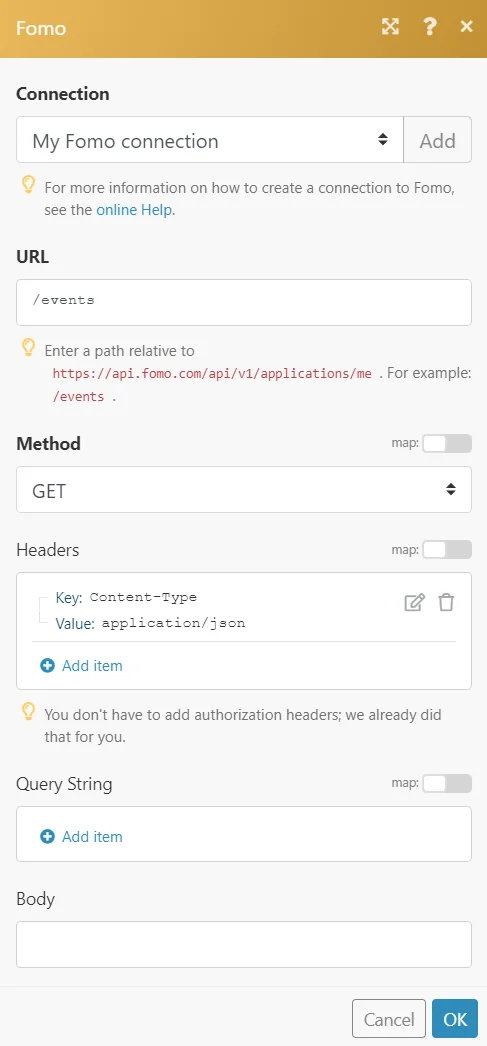Enable the map switch for Headers

[x=447, y=550]
